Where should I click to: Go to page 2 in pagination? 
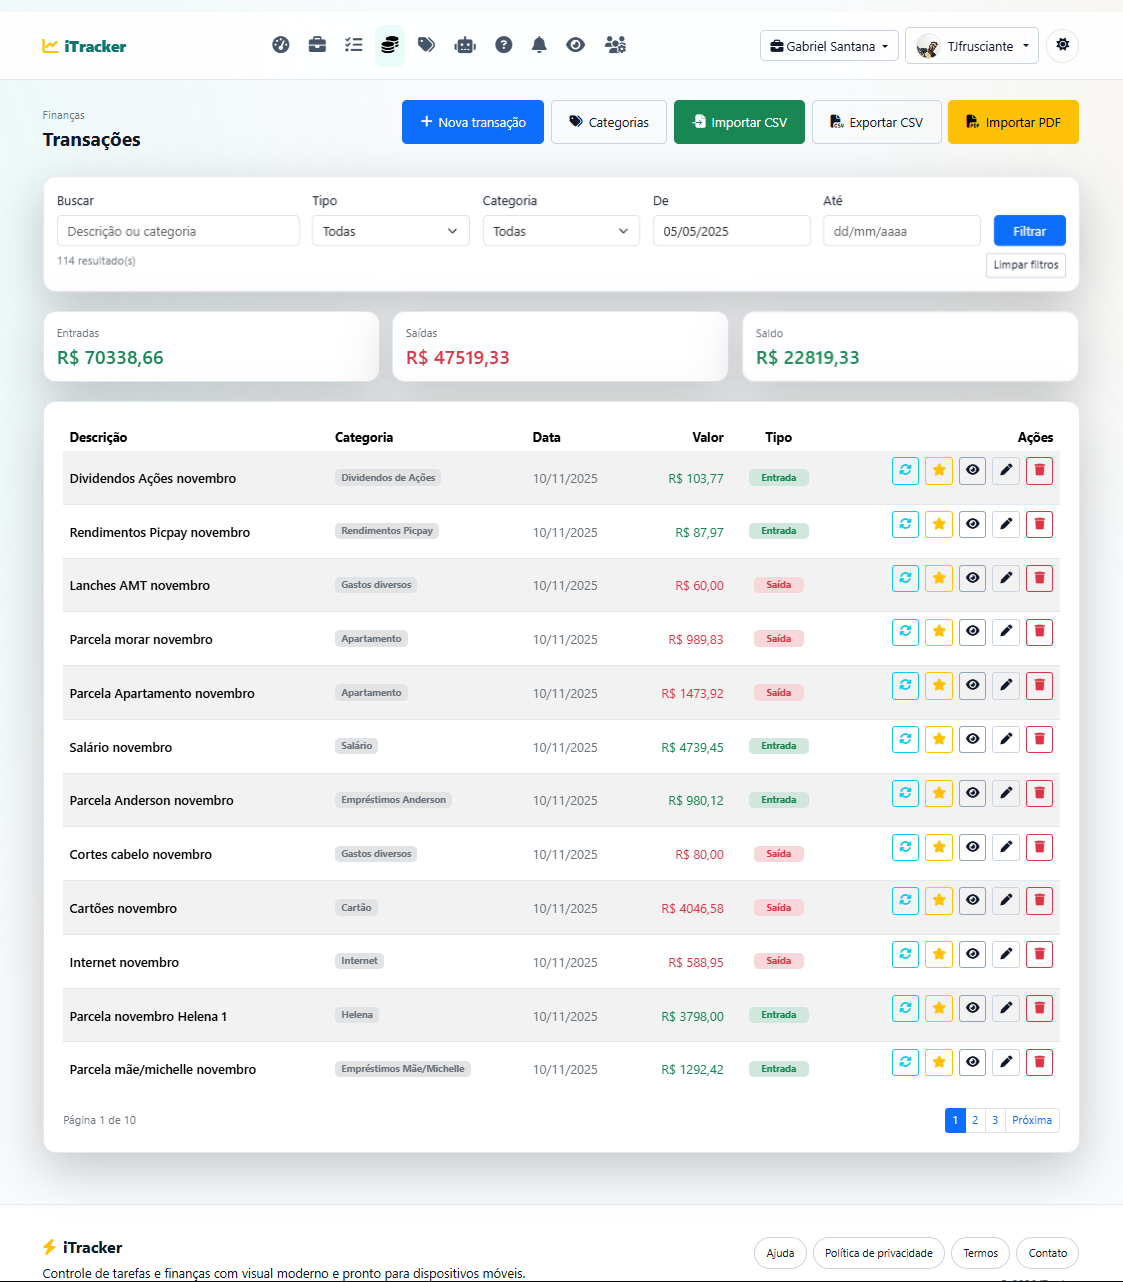[x=975, y=1121]
